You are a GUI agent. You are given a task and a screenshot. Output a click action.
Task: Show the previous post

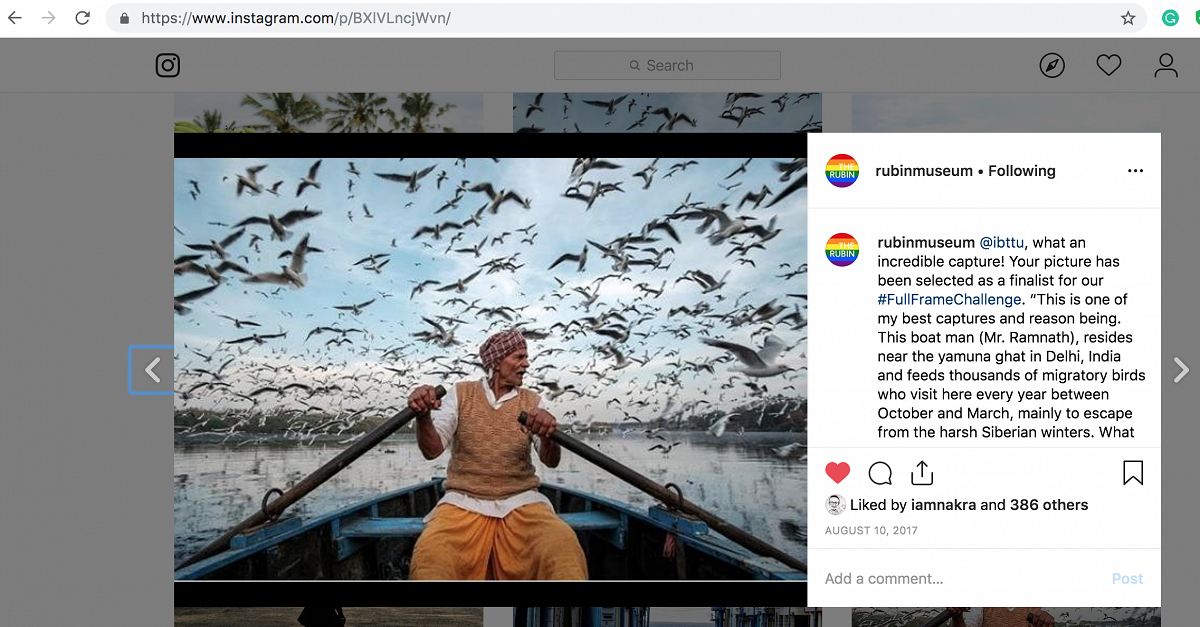coord(152,370)
